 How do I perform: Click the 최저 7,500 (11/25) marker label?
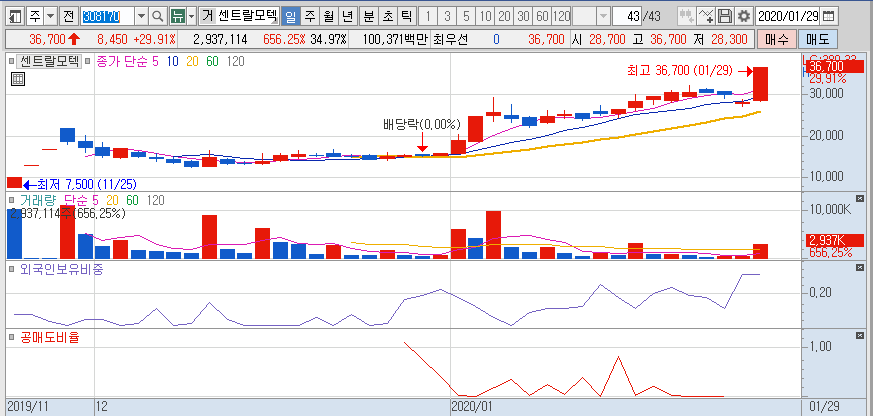pyautogui.click(x=87, y=184)
